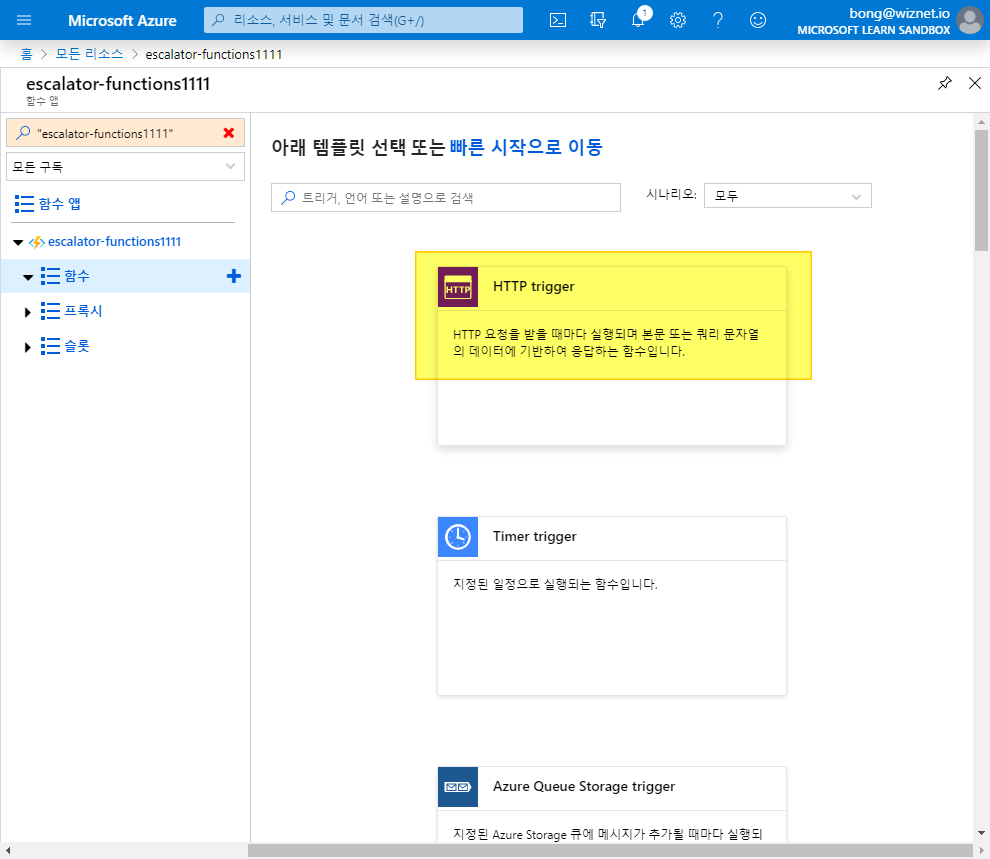Open the user account avatar

[970, 20]
